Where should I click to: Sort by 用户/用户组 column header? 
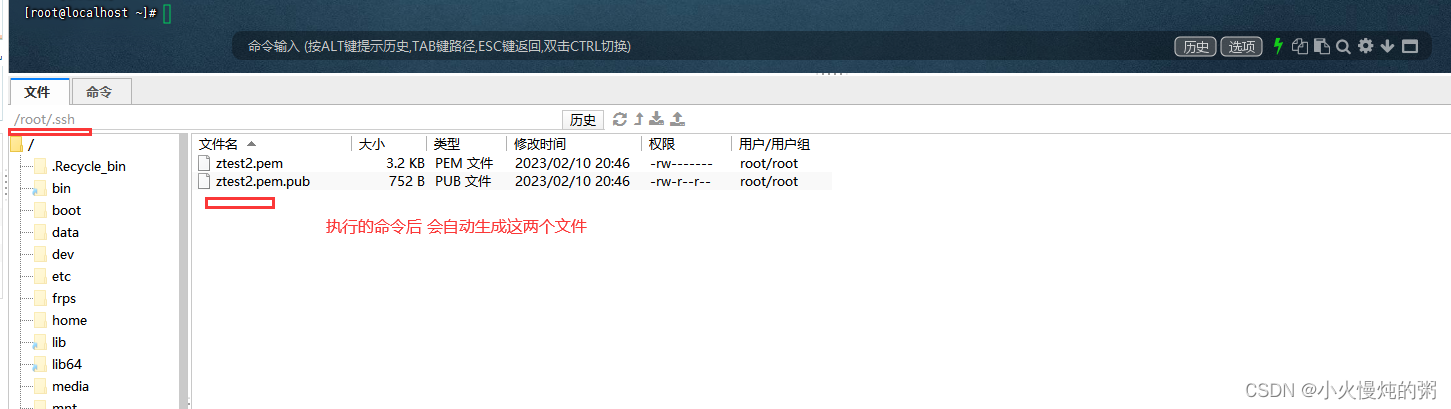pyautogui.click(x=781, y=144)
